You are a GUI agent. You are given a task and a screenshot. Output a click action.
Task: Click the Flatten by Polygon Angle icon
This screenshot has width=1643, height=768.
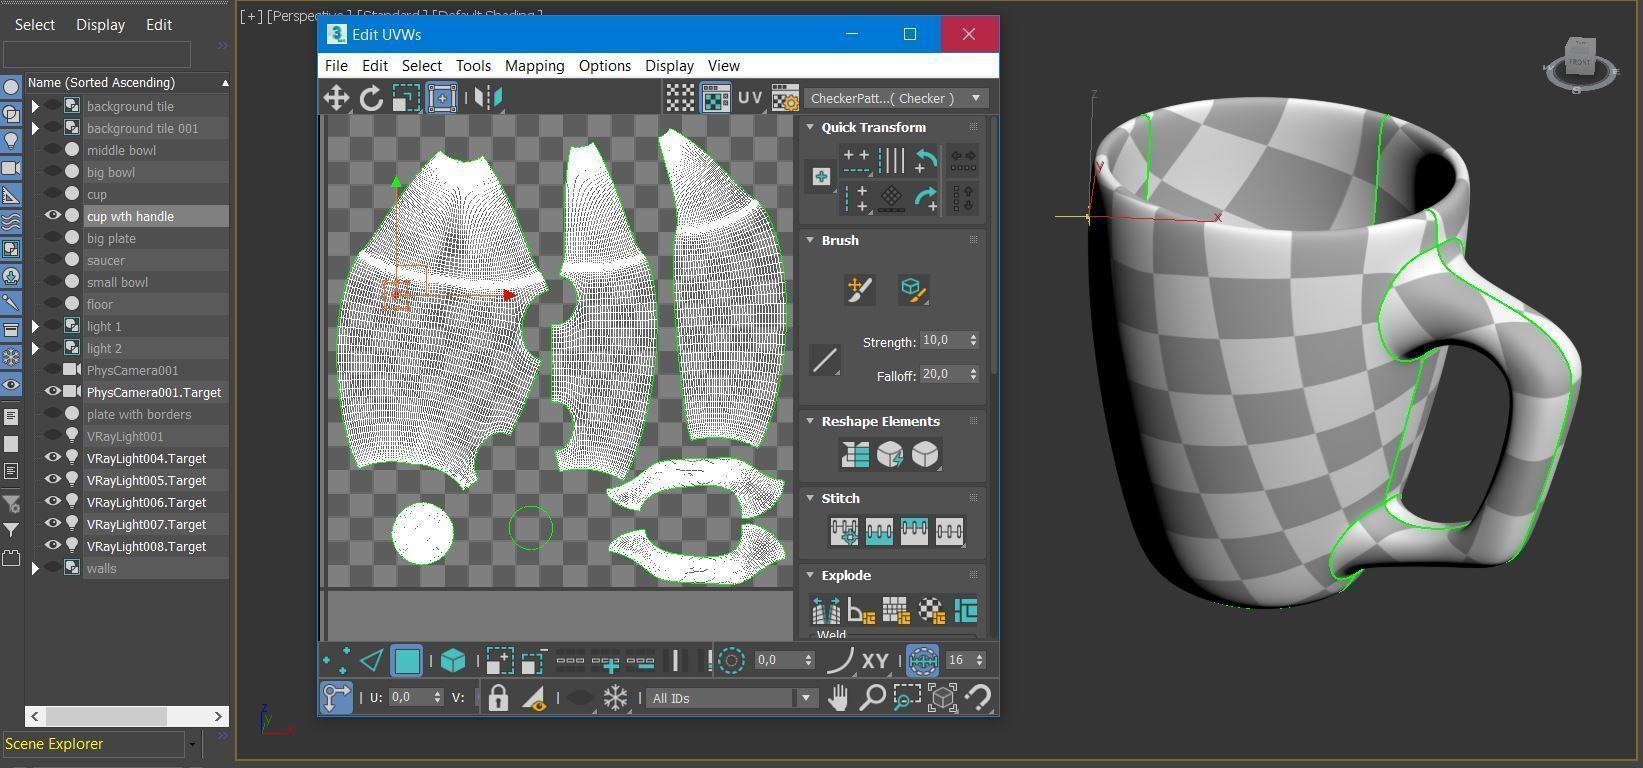(861, 609)
